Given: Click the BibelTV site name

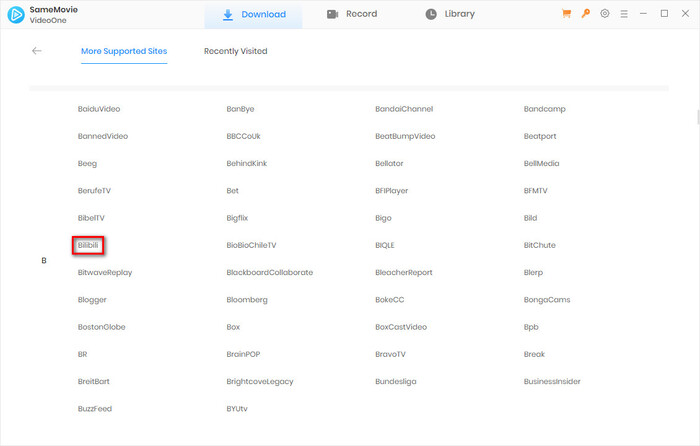Looking at the screenshot, I should [x=91, y=218].
